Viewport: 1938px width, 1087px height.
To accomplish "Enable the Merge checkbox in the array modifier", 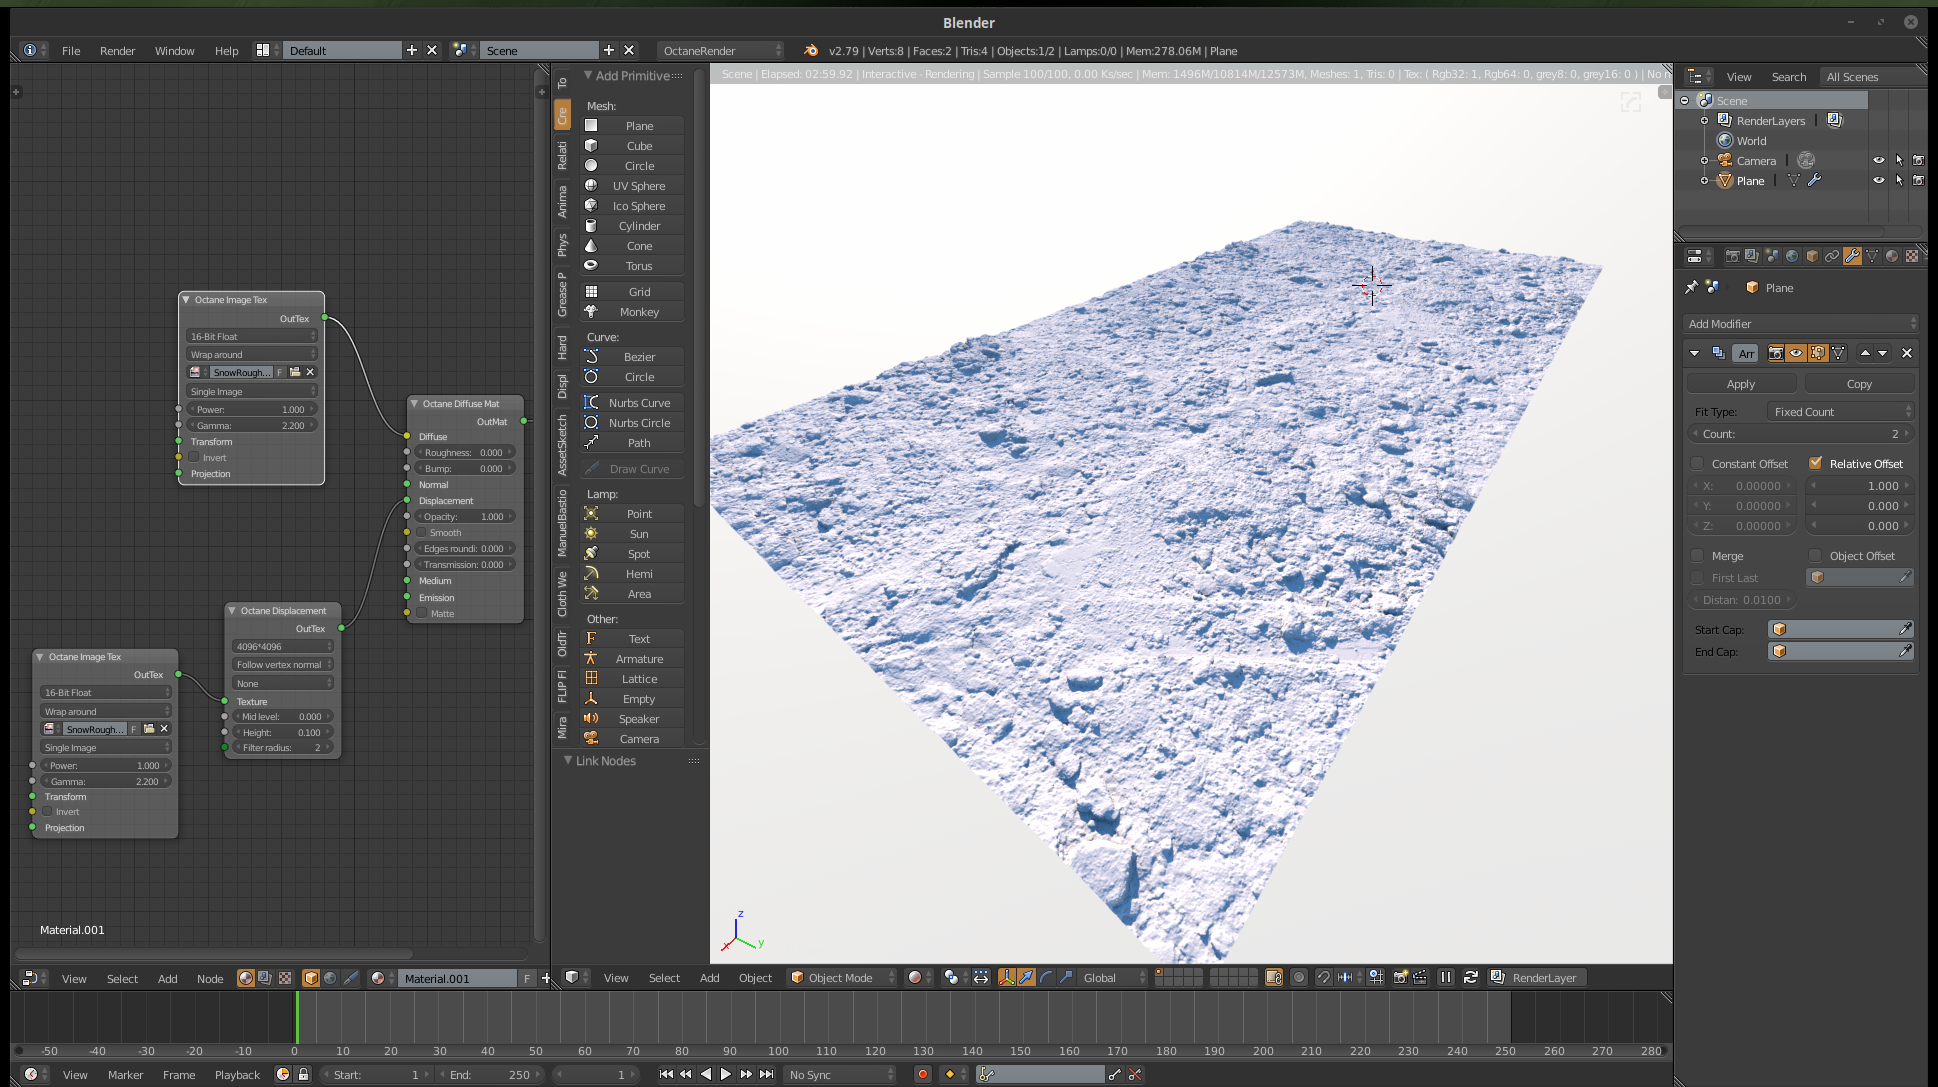I will tap(1697, 556).
